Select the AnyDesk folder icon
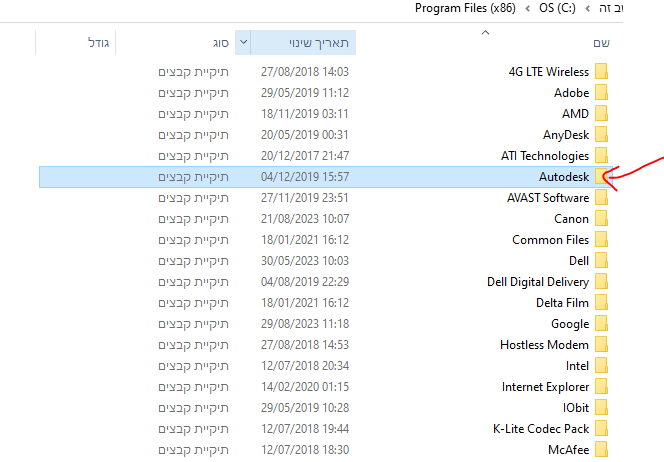The height and width of the screenshot is (462, 664). (x=601, y=135)
